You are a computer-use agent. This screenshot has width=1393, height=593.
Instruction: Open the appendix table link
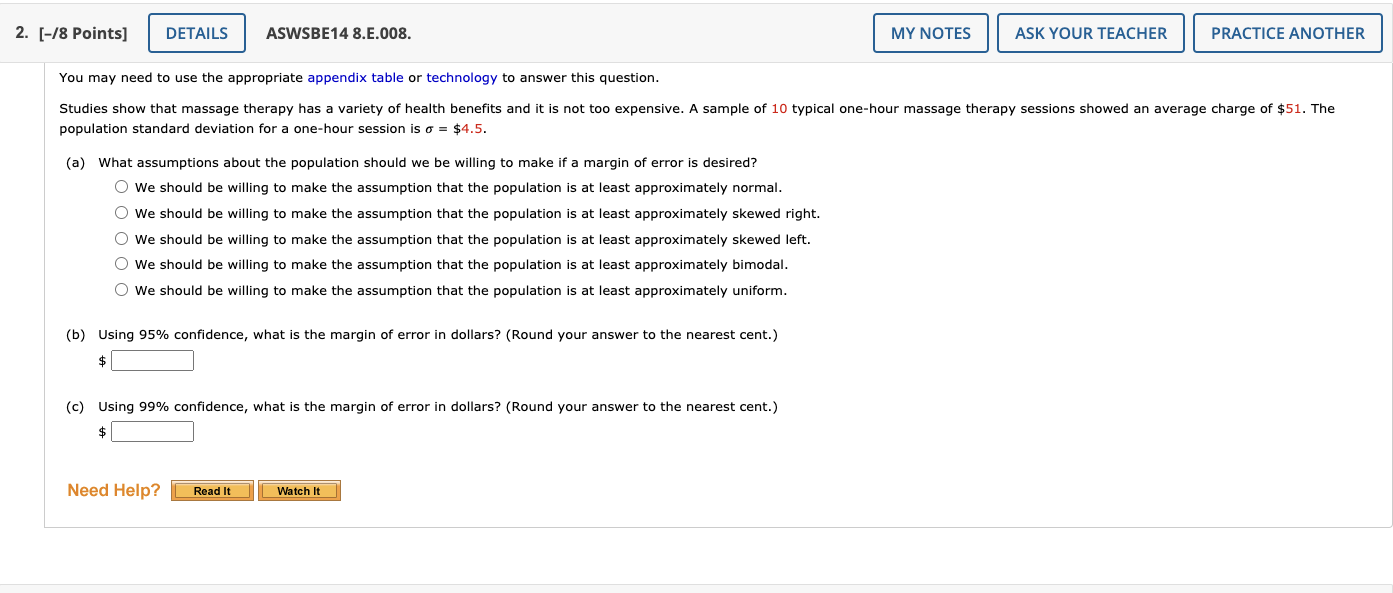tap(355, 77)
